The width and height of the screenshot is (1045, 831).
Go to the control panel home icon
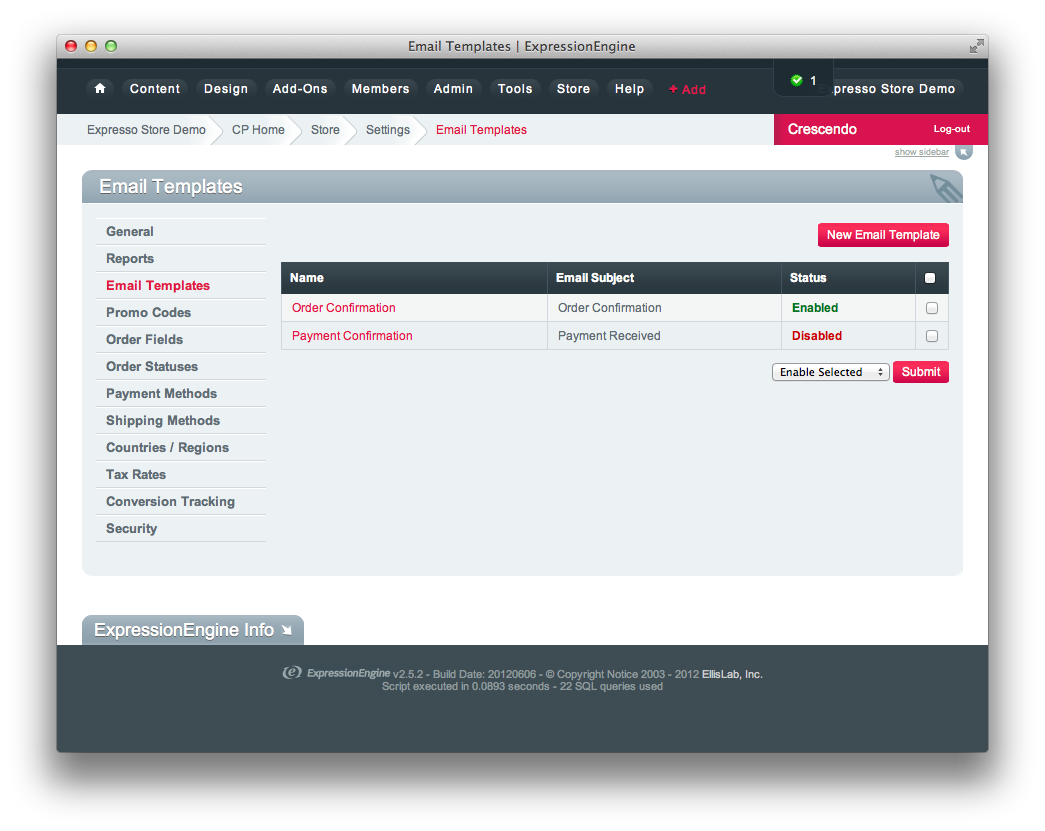[x=100, y=89]
